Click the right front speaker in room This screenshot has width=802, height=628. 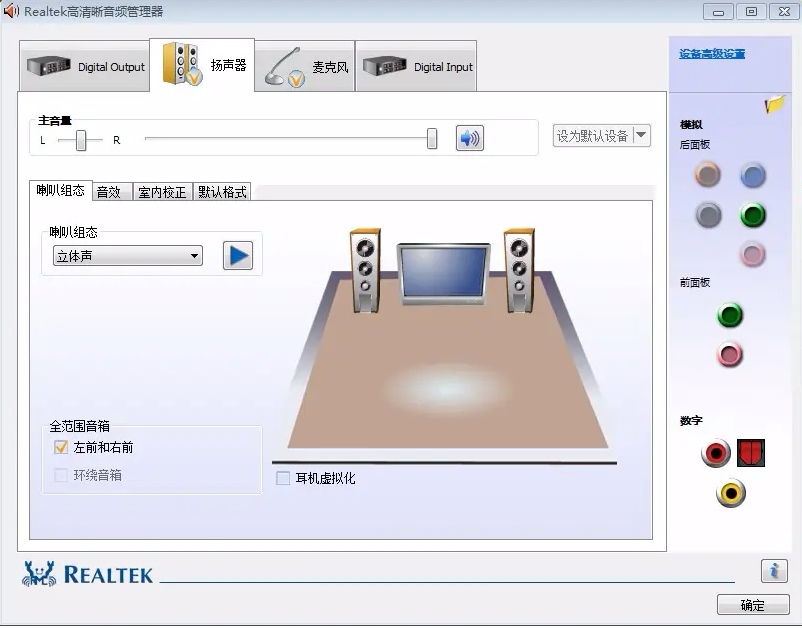[x=519, y=270]
